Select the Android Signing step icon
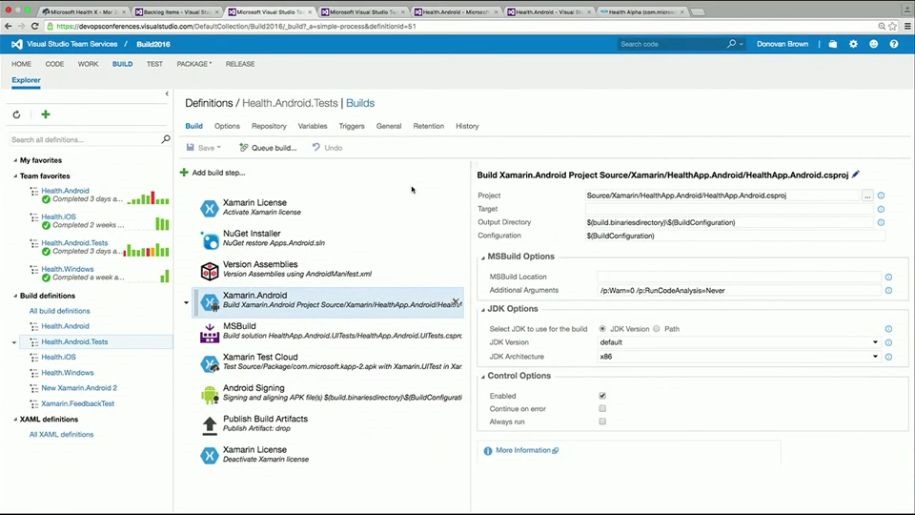 click(209, 394)
